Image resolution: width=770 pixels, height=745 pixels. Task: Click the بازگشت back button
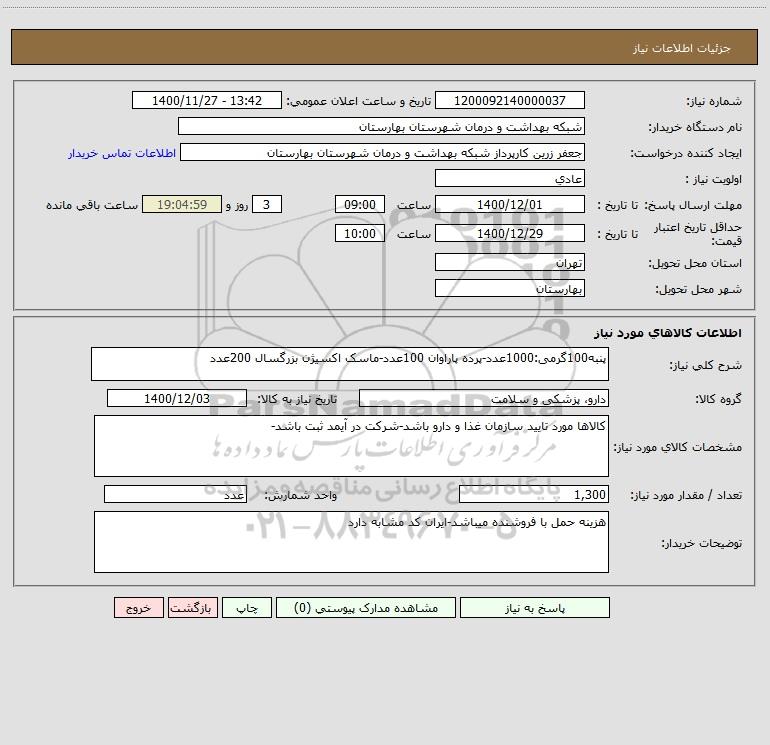point(192,608)
